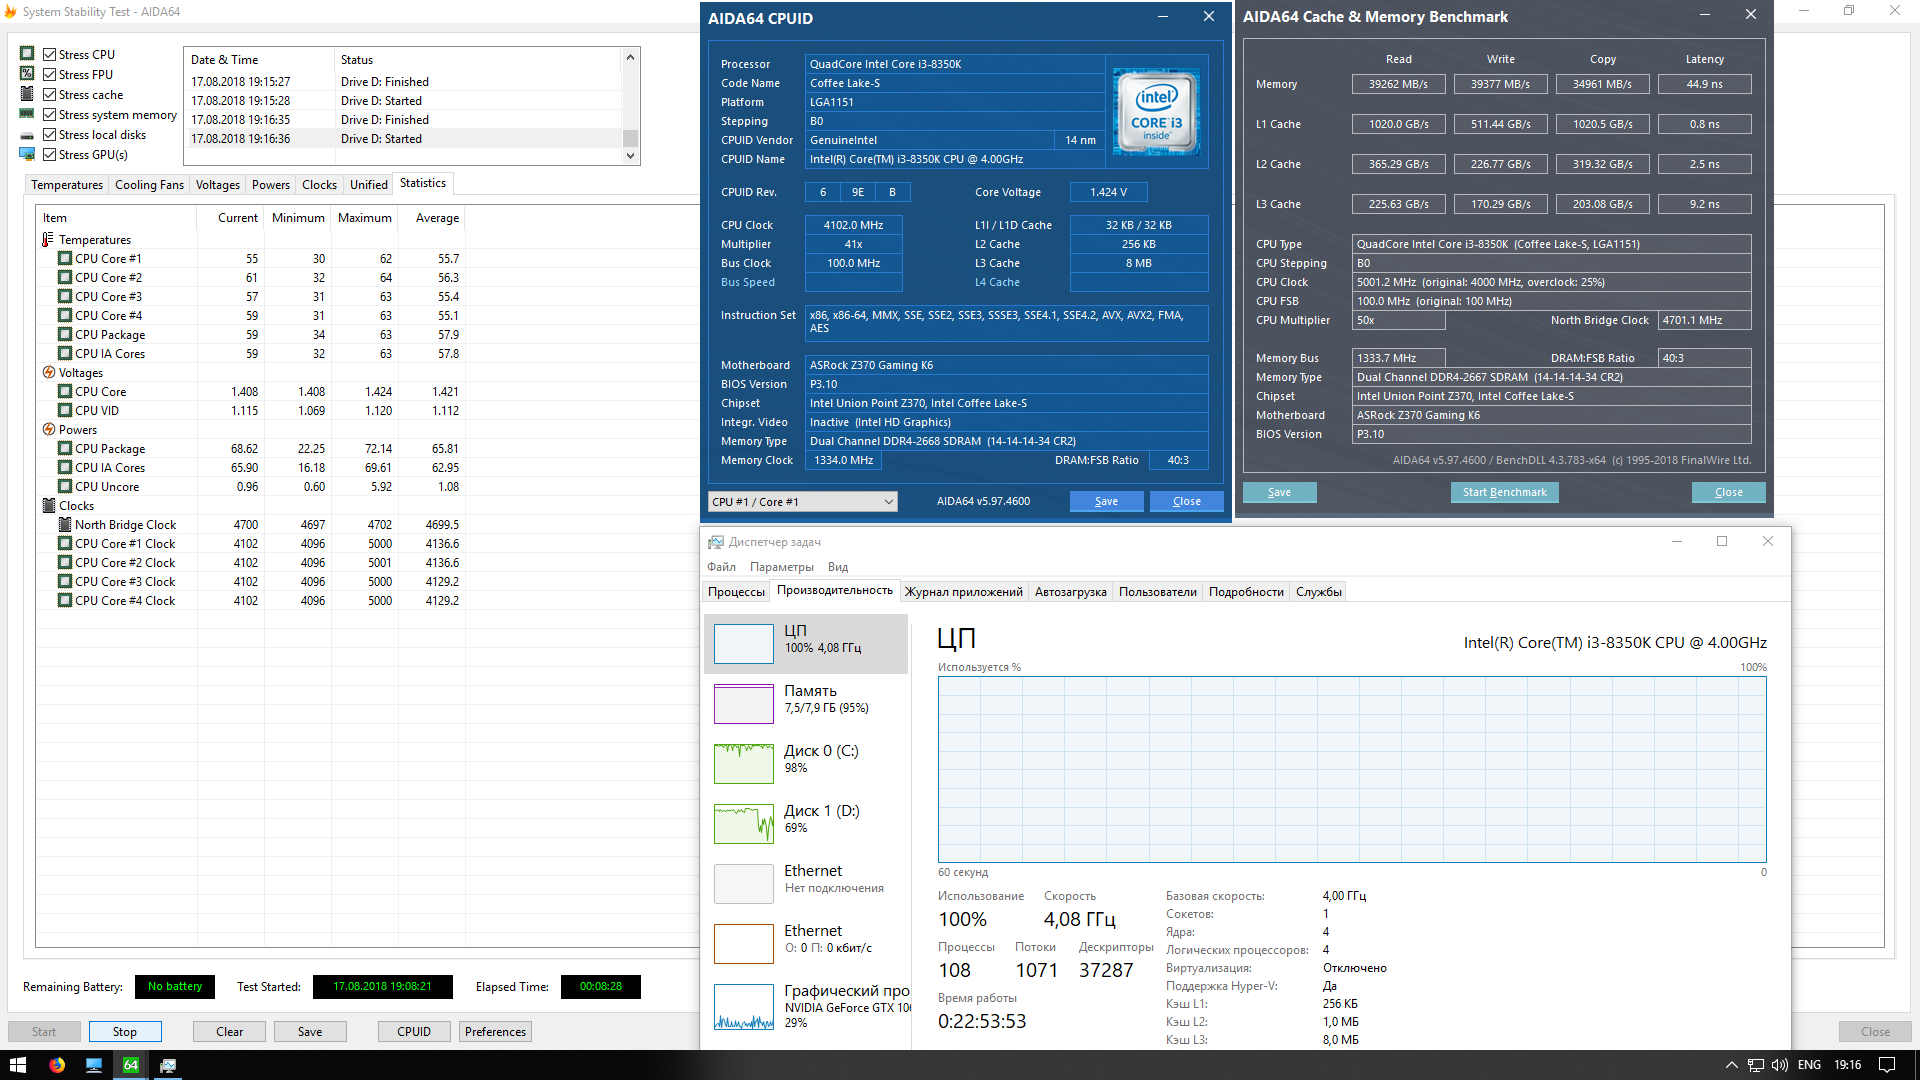The image size is (1920, 1080).
Task: Show hidden tray icons chevron
Action: click(1731, 1065)
